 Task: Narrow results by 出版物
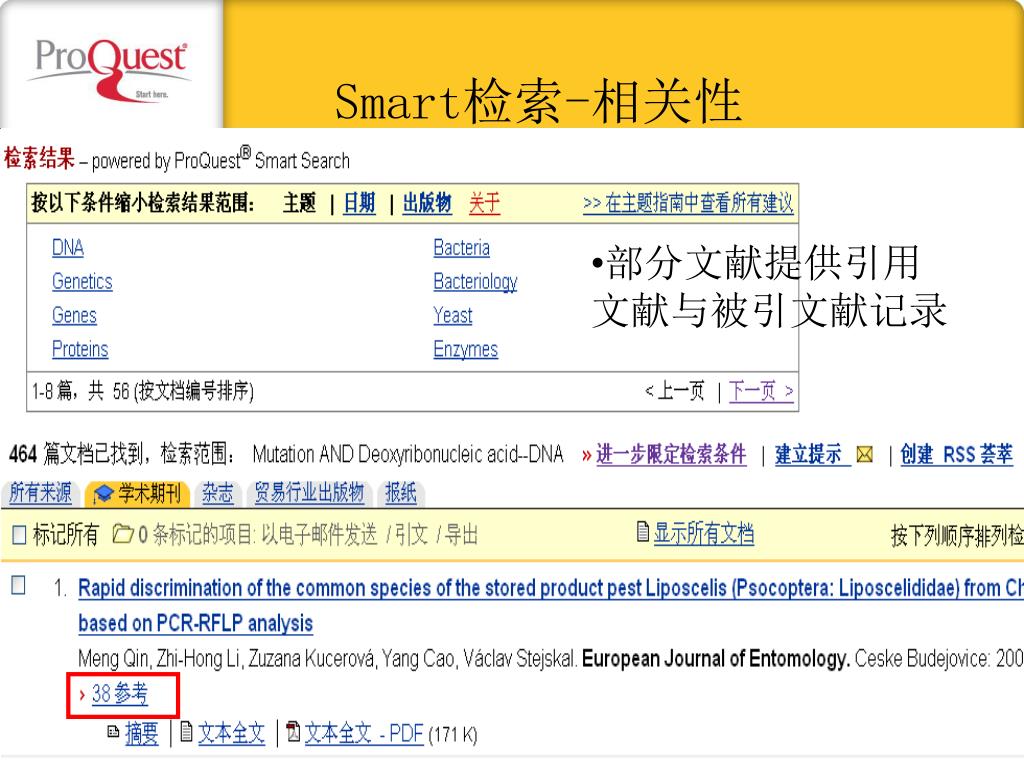click(427, 203)
